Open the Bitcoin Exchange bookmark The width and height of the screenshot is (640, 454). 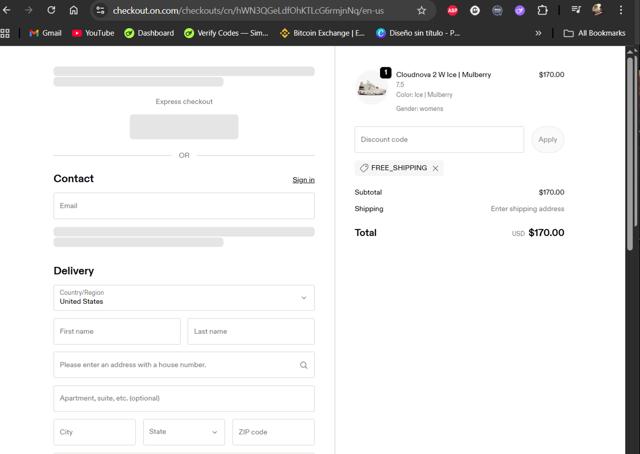(322, 33)
